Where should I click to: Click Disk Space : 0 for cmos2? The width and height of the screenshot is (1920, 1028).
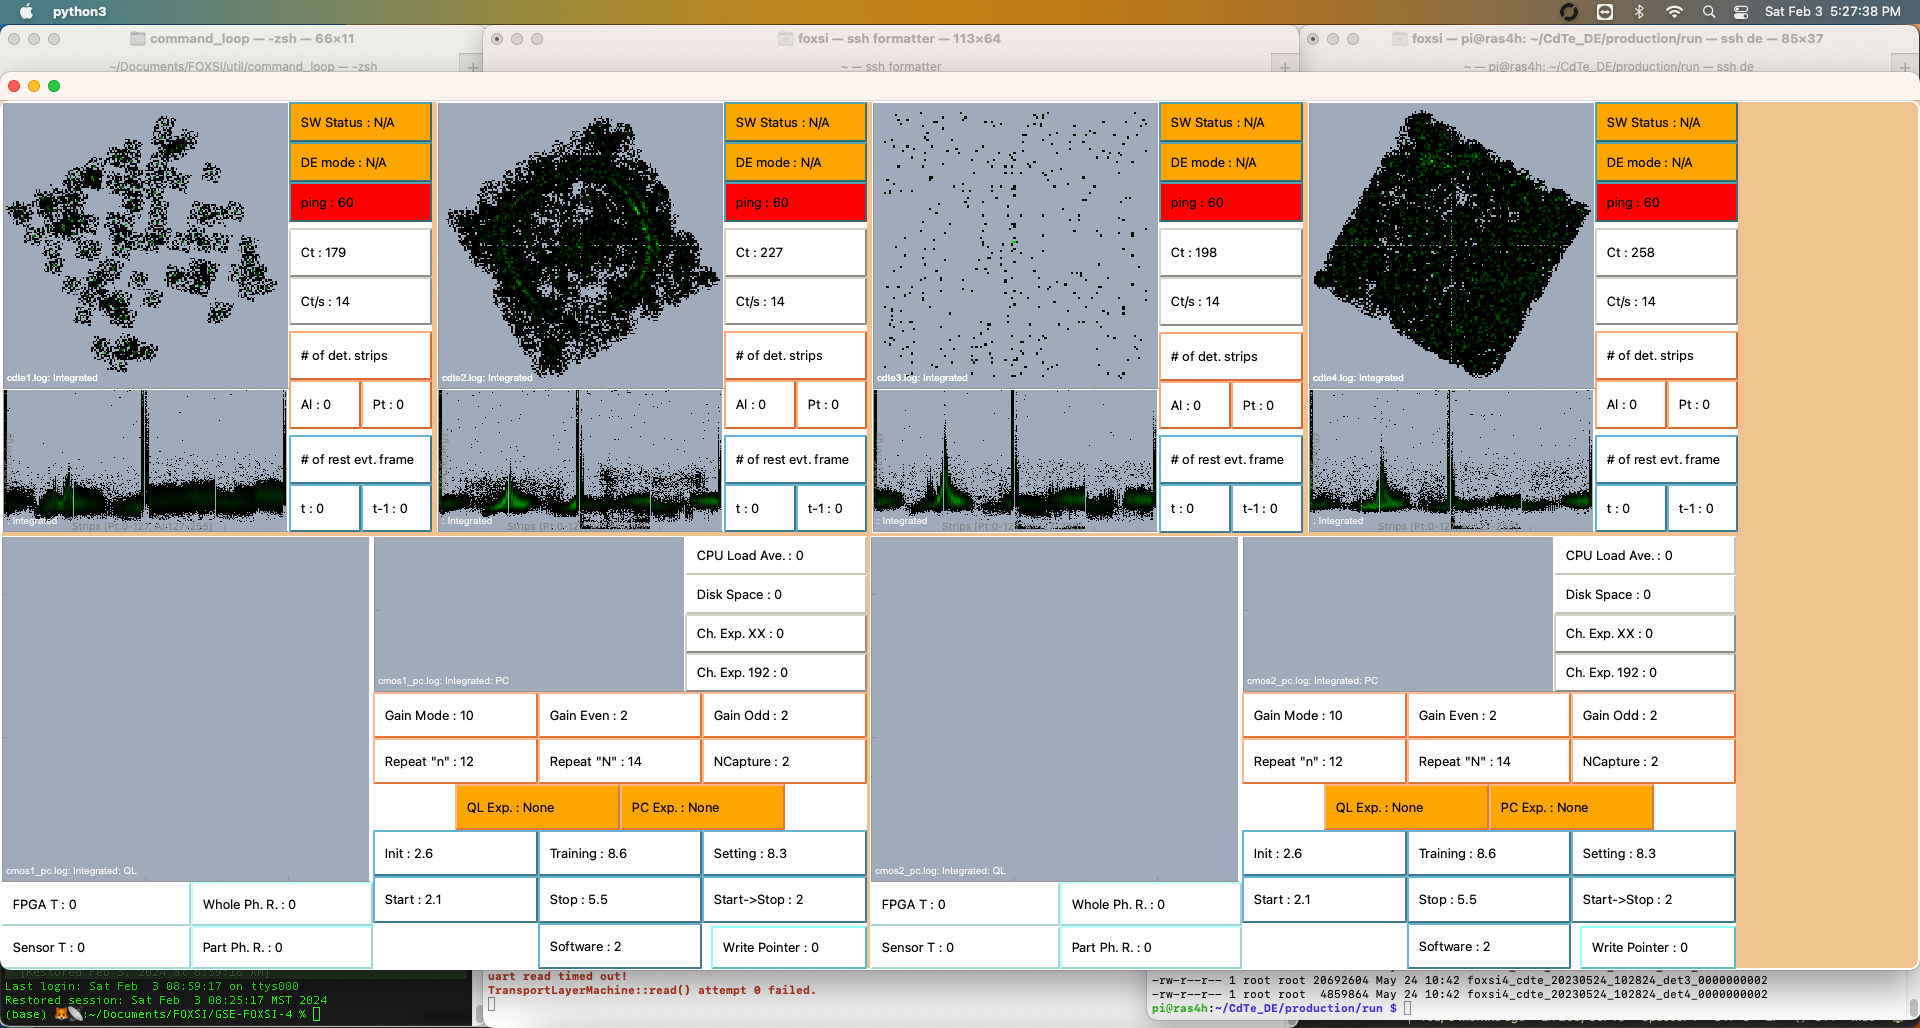pos(1644,594)
